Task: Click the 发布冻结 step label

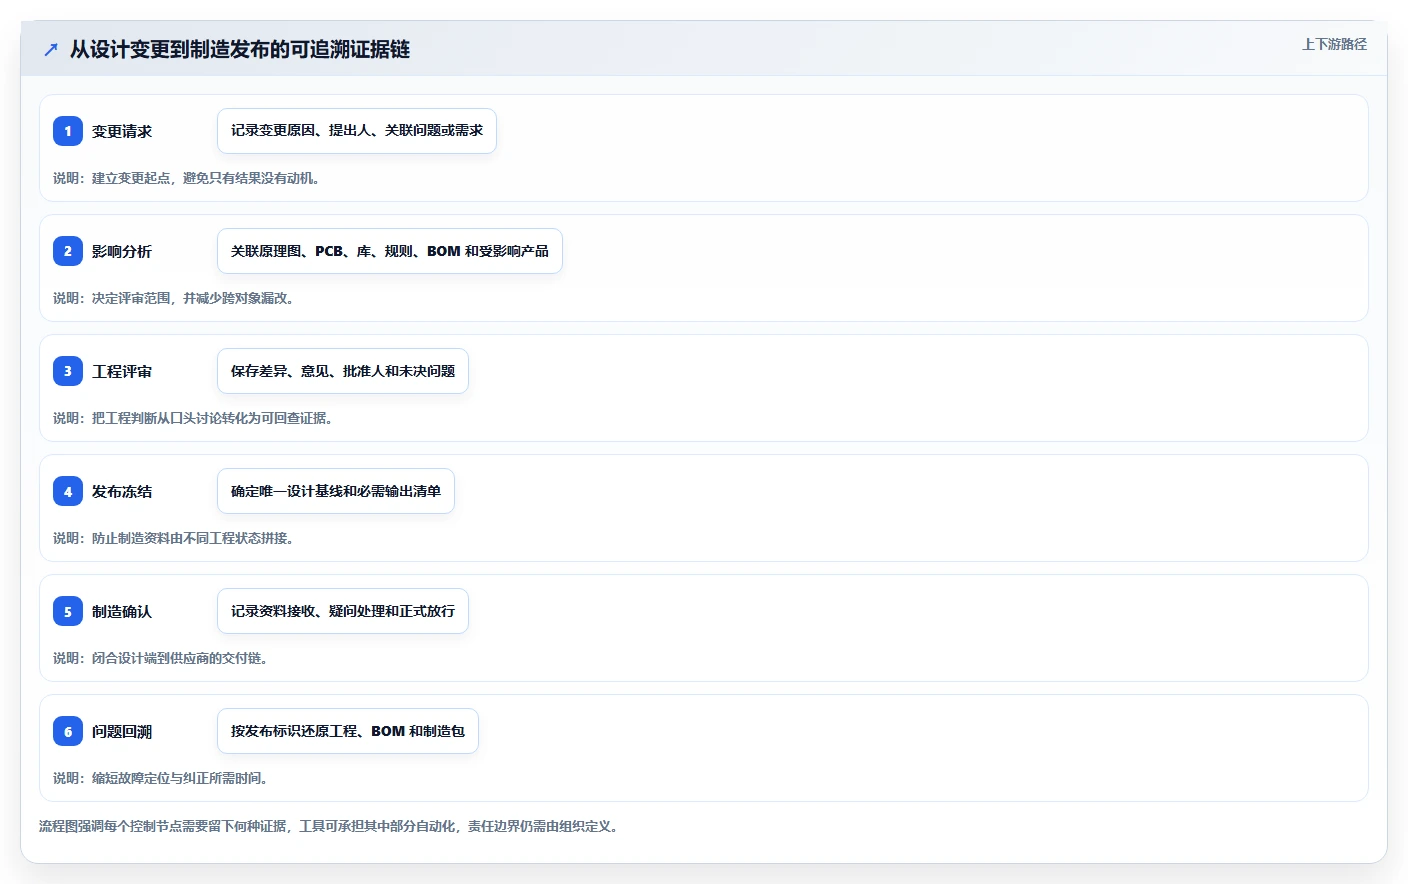Action: 122,491
